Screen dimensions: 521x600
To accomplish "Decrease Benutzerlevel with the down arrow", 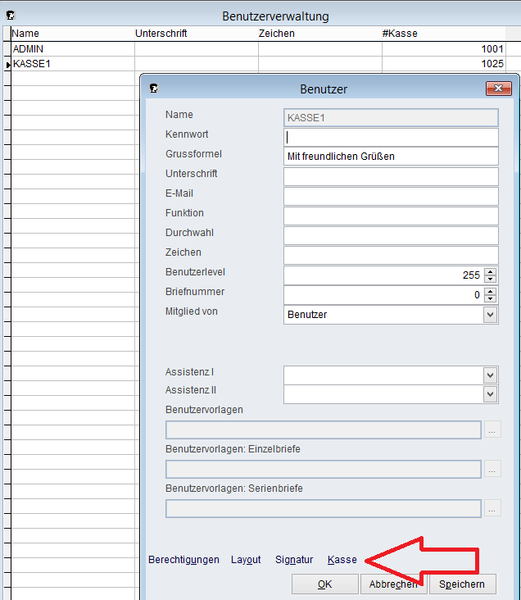I will click(490, 279).
